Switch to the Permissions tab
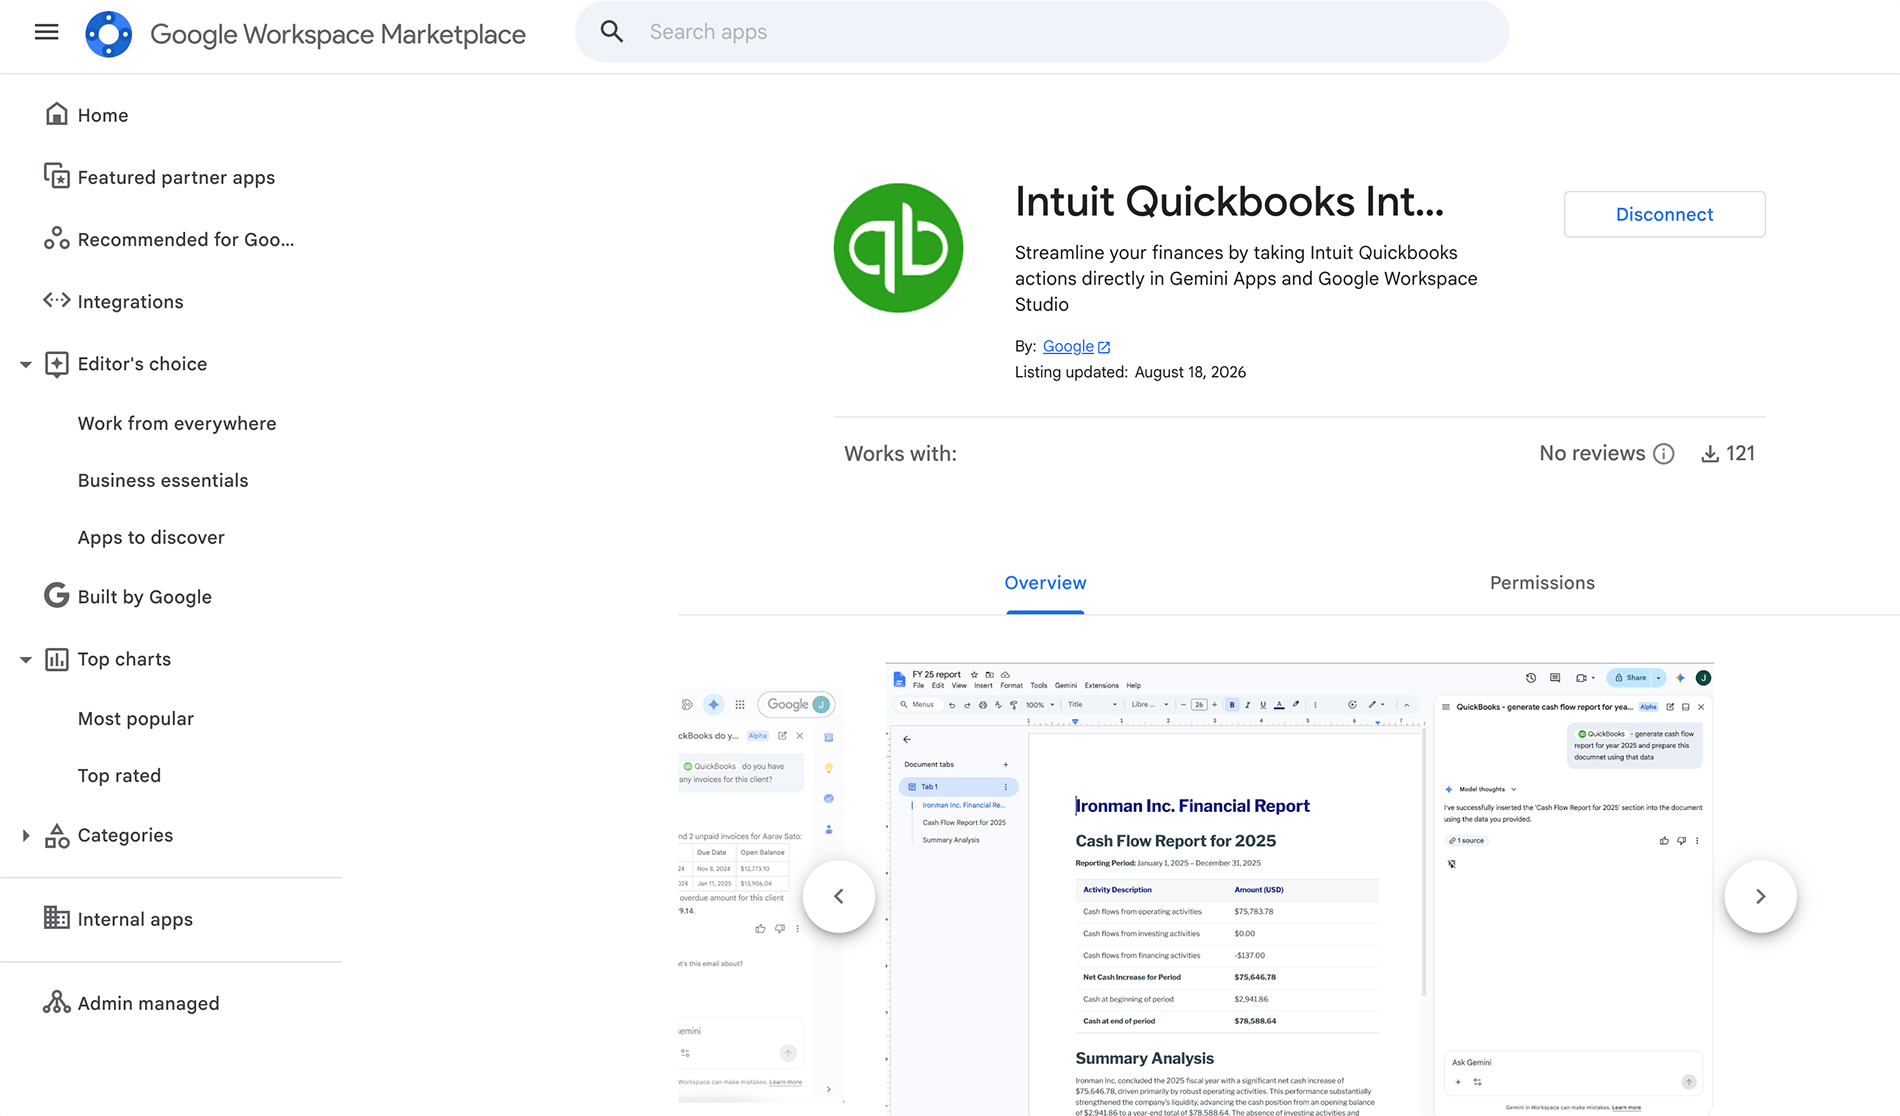This screenshot has width=1900, height=1116. [1542, 583]
